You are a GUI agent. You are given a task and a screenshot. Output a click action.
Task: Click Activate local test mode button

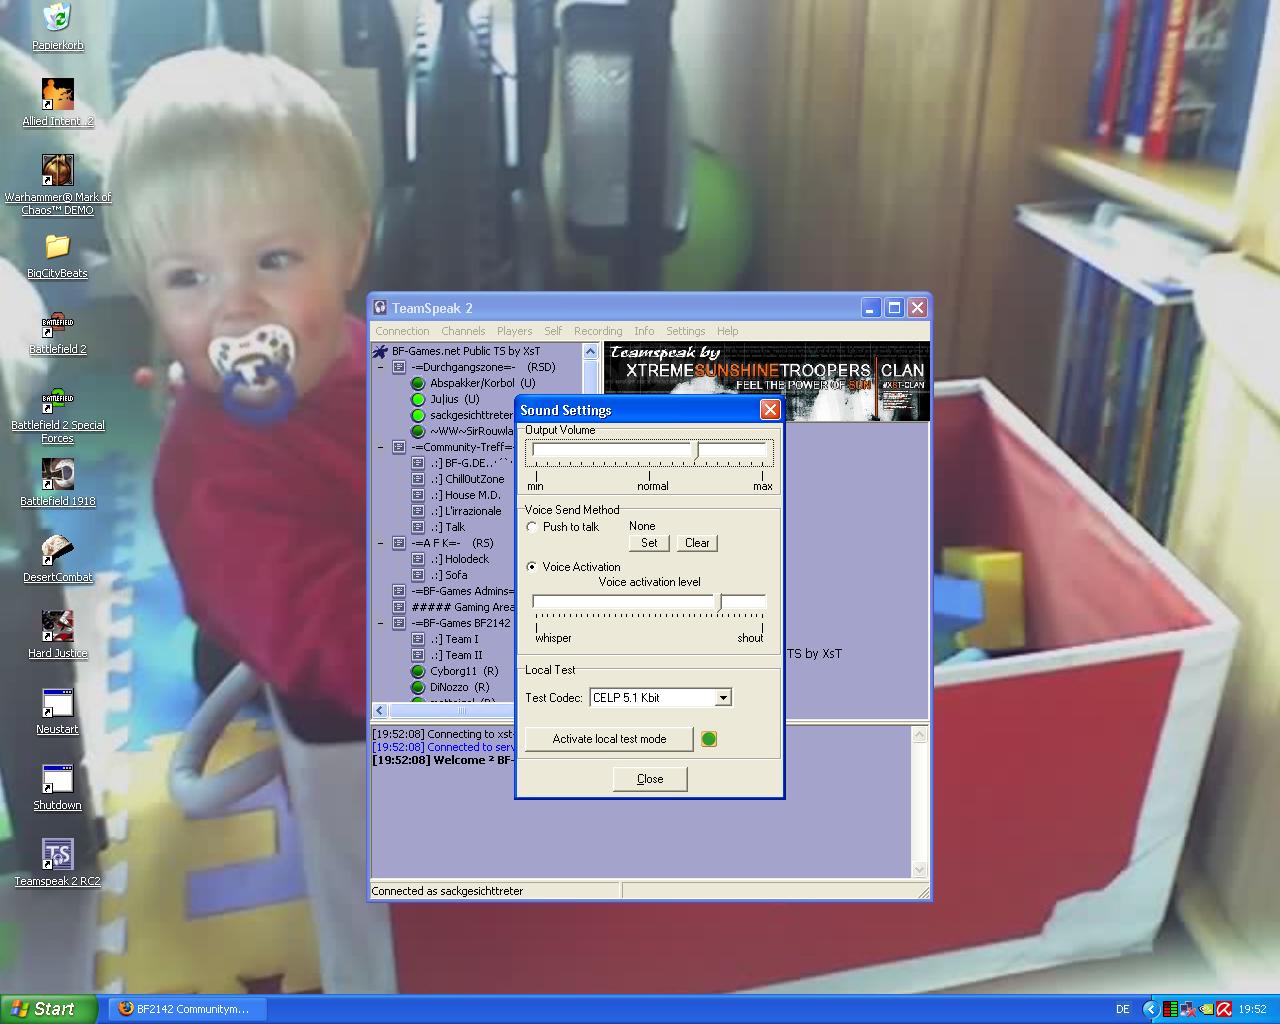tap(609, 739)
